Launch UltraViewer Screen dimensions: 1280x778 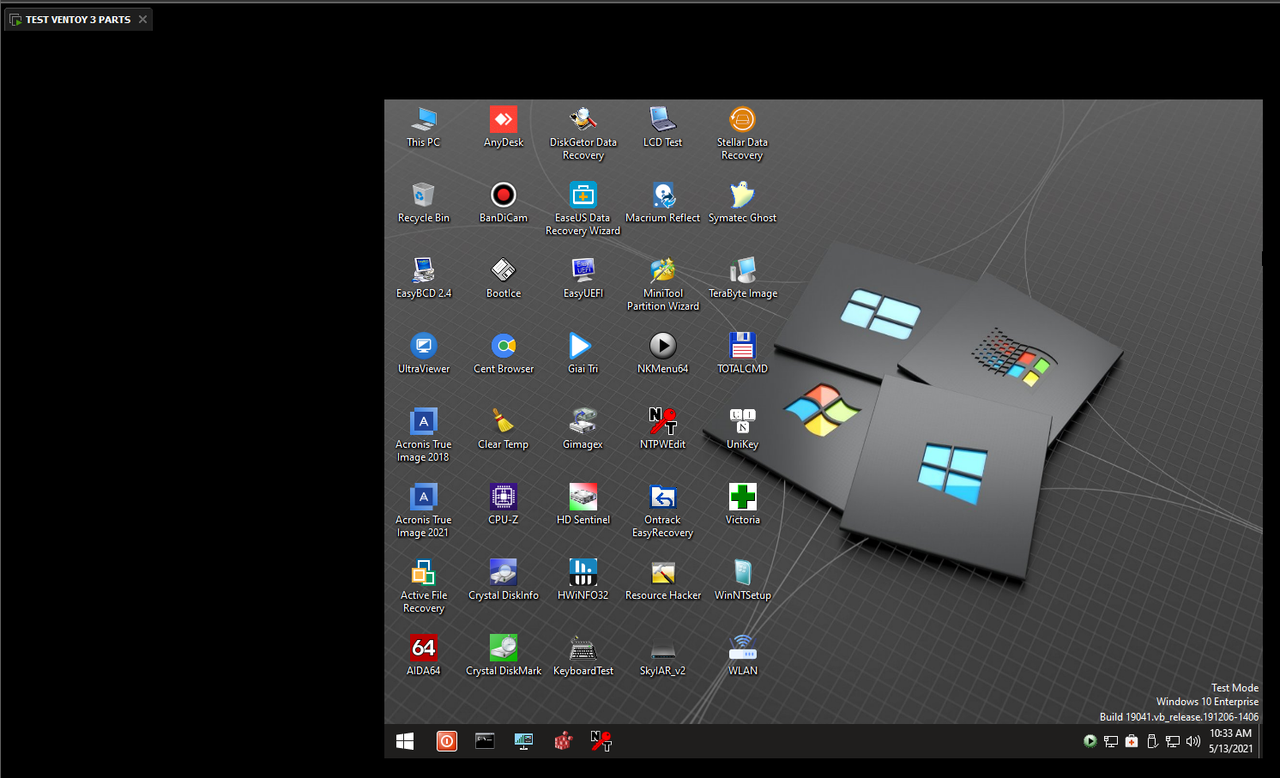423,353
